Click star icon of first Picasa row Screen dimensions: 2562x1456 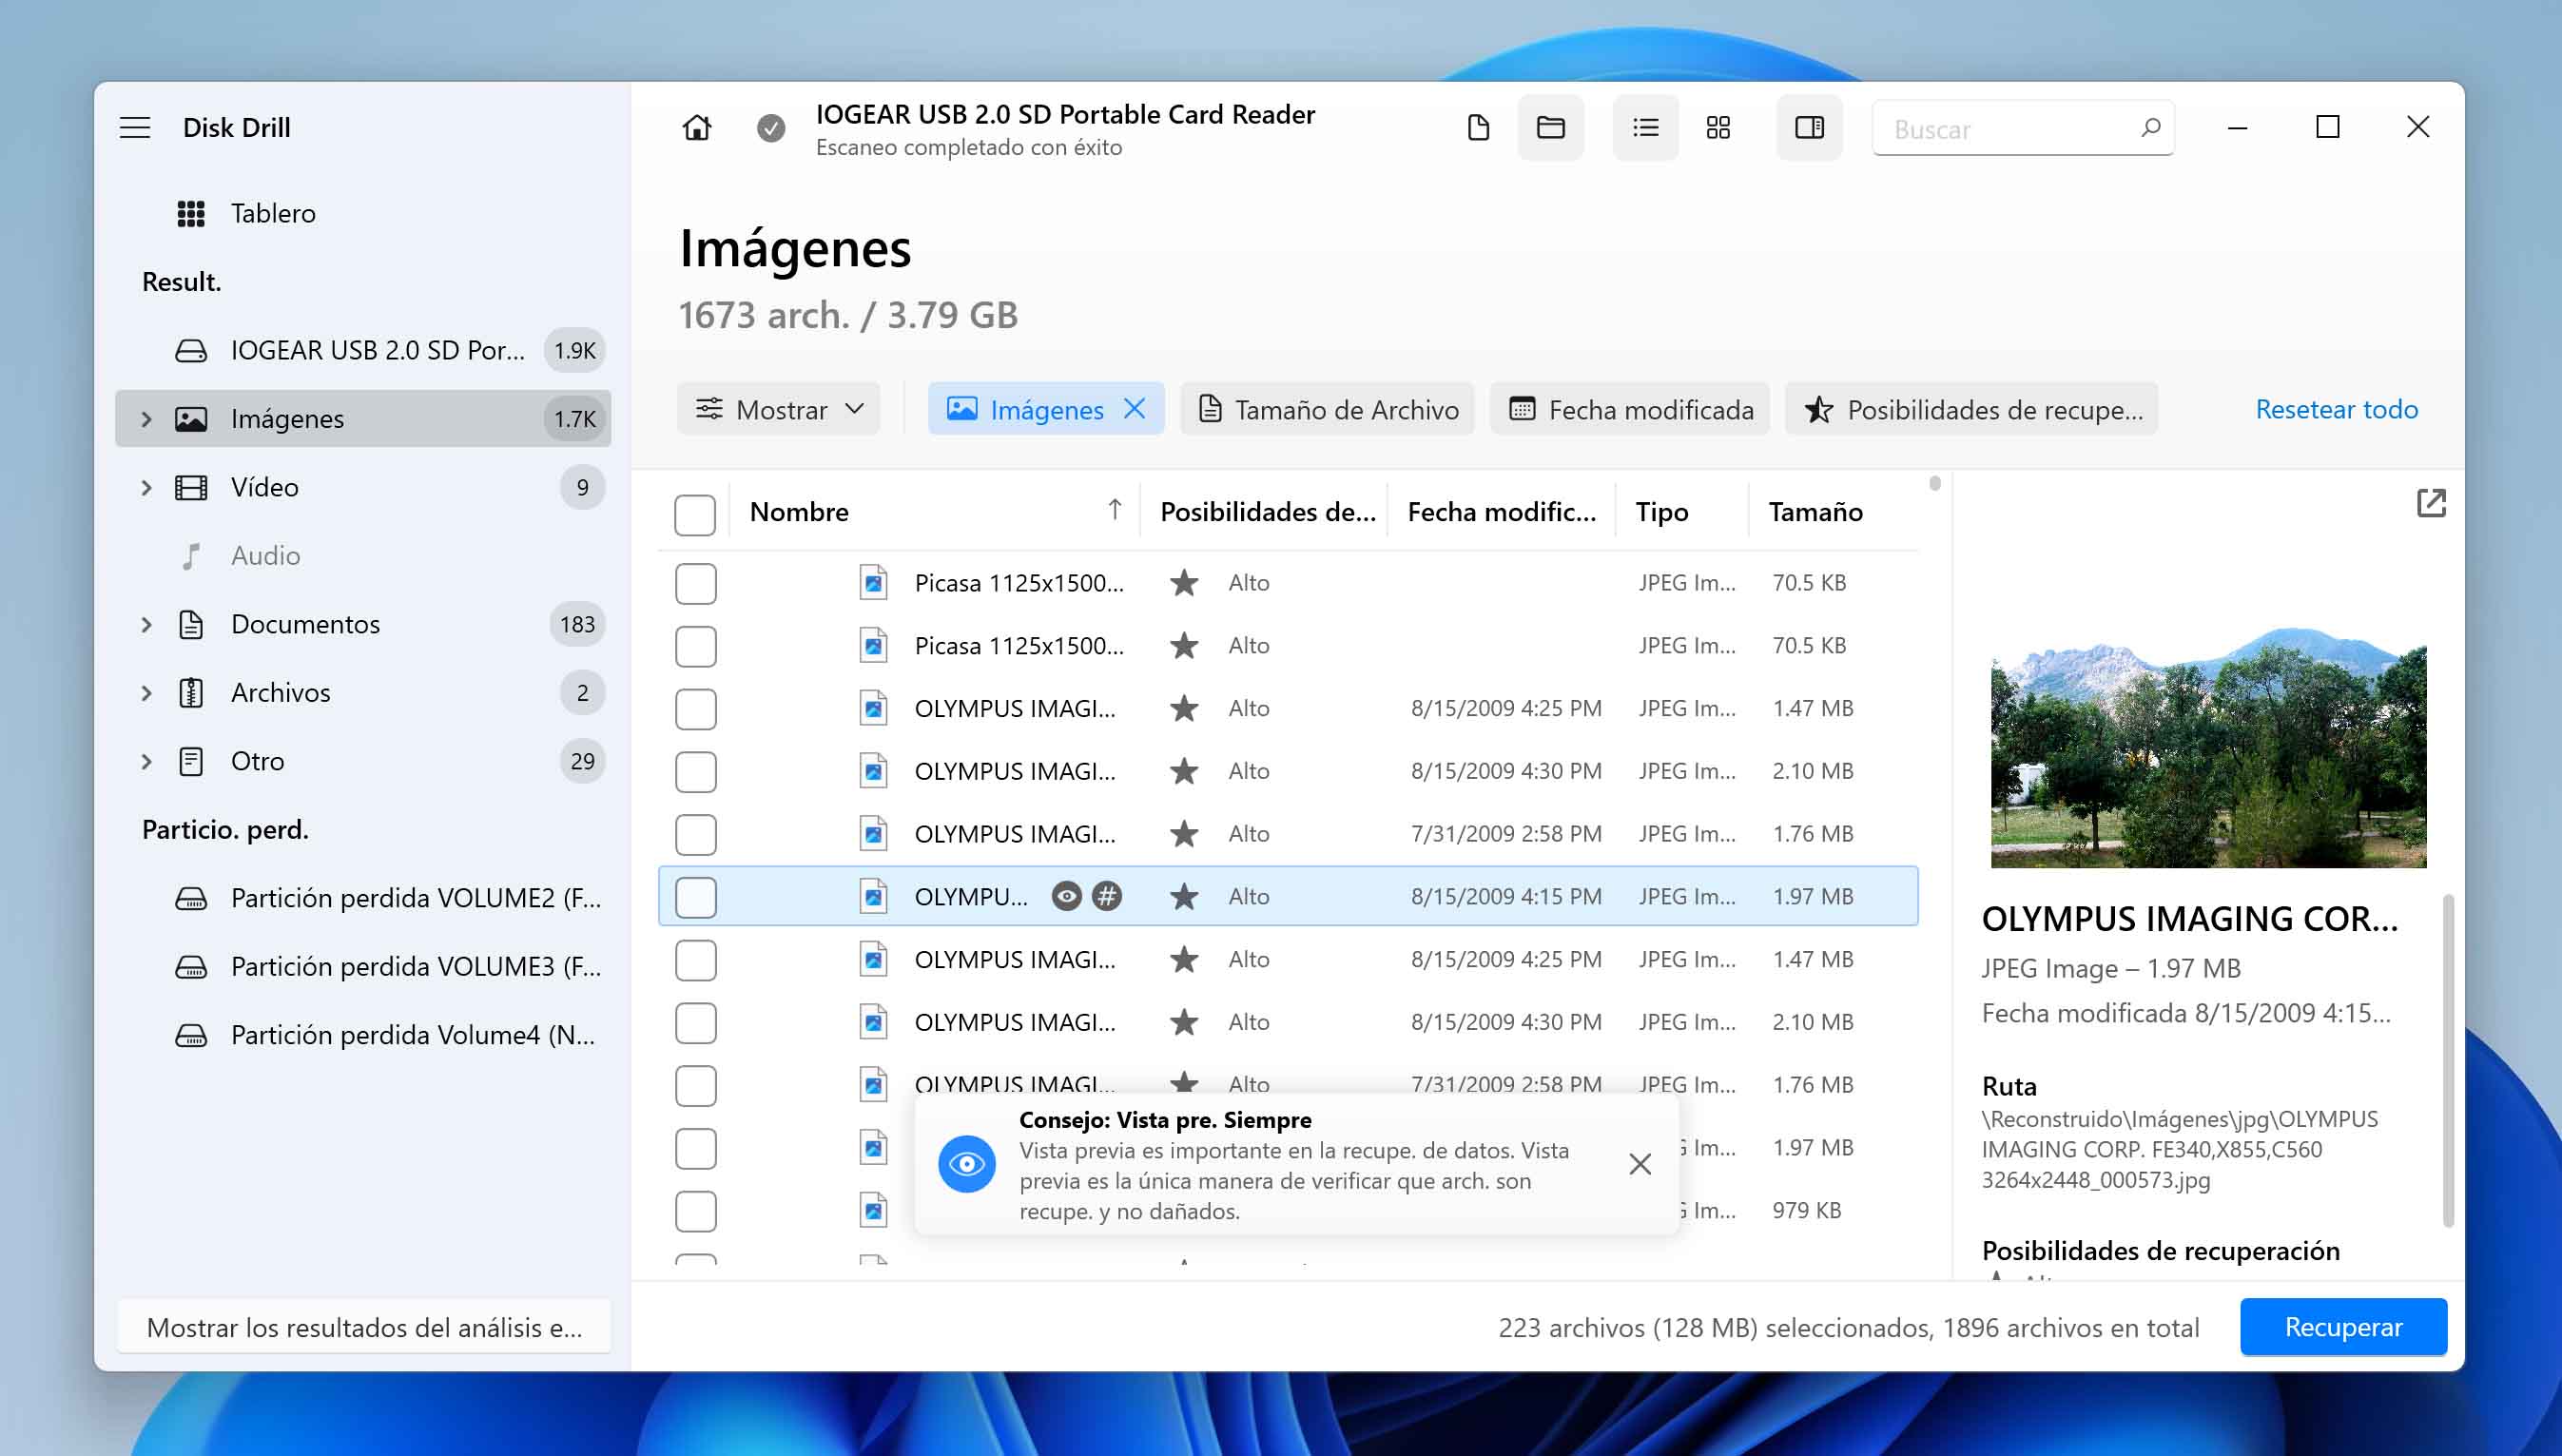pos(1184,583)
